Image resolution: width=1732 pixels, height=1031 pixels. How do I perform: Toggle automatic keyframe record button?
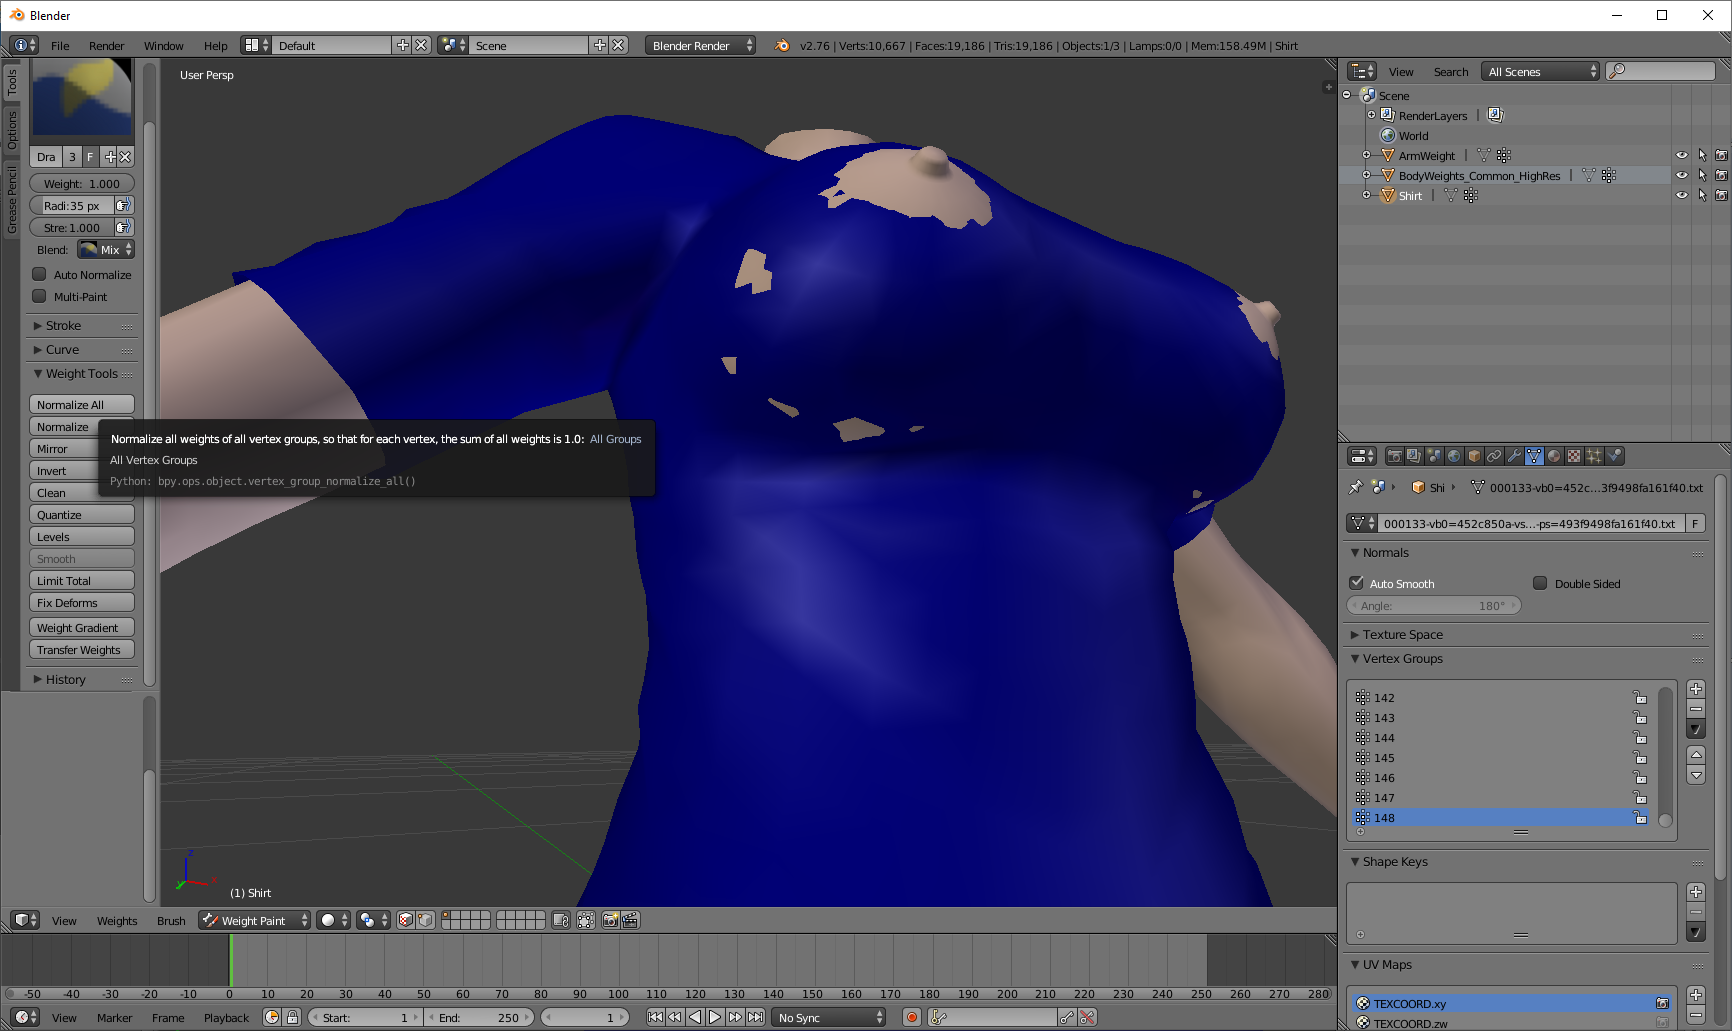(912, 1017)
